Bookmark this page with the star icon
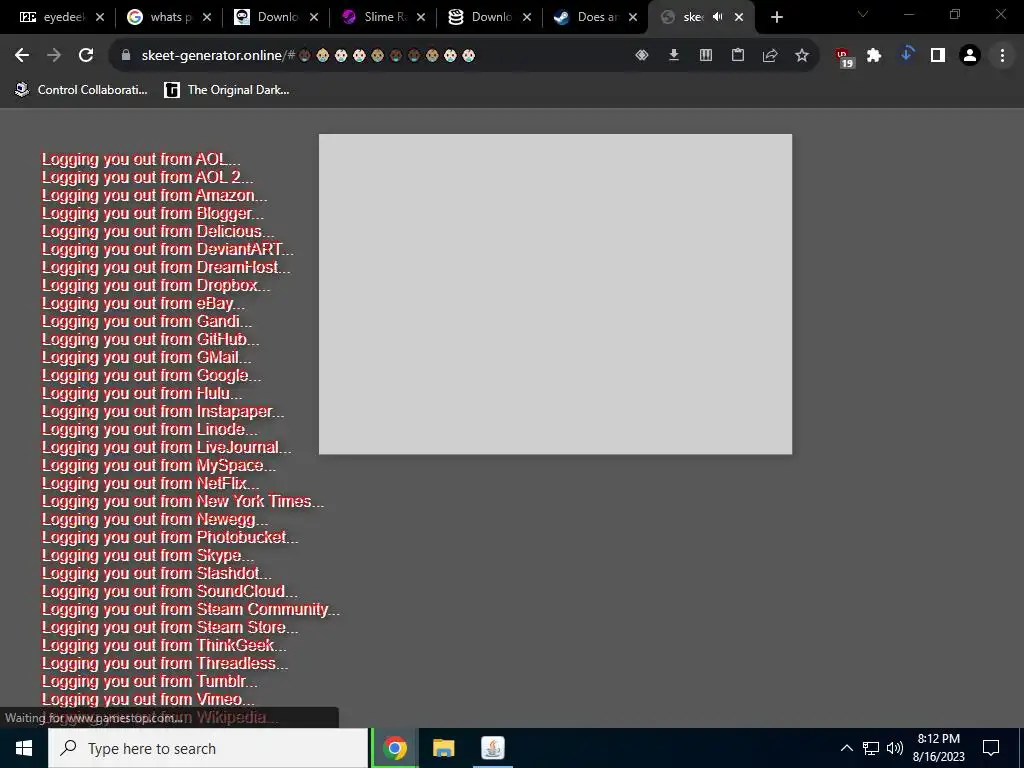This screenshot has width=1024, height=768. click(802, 56)
